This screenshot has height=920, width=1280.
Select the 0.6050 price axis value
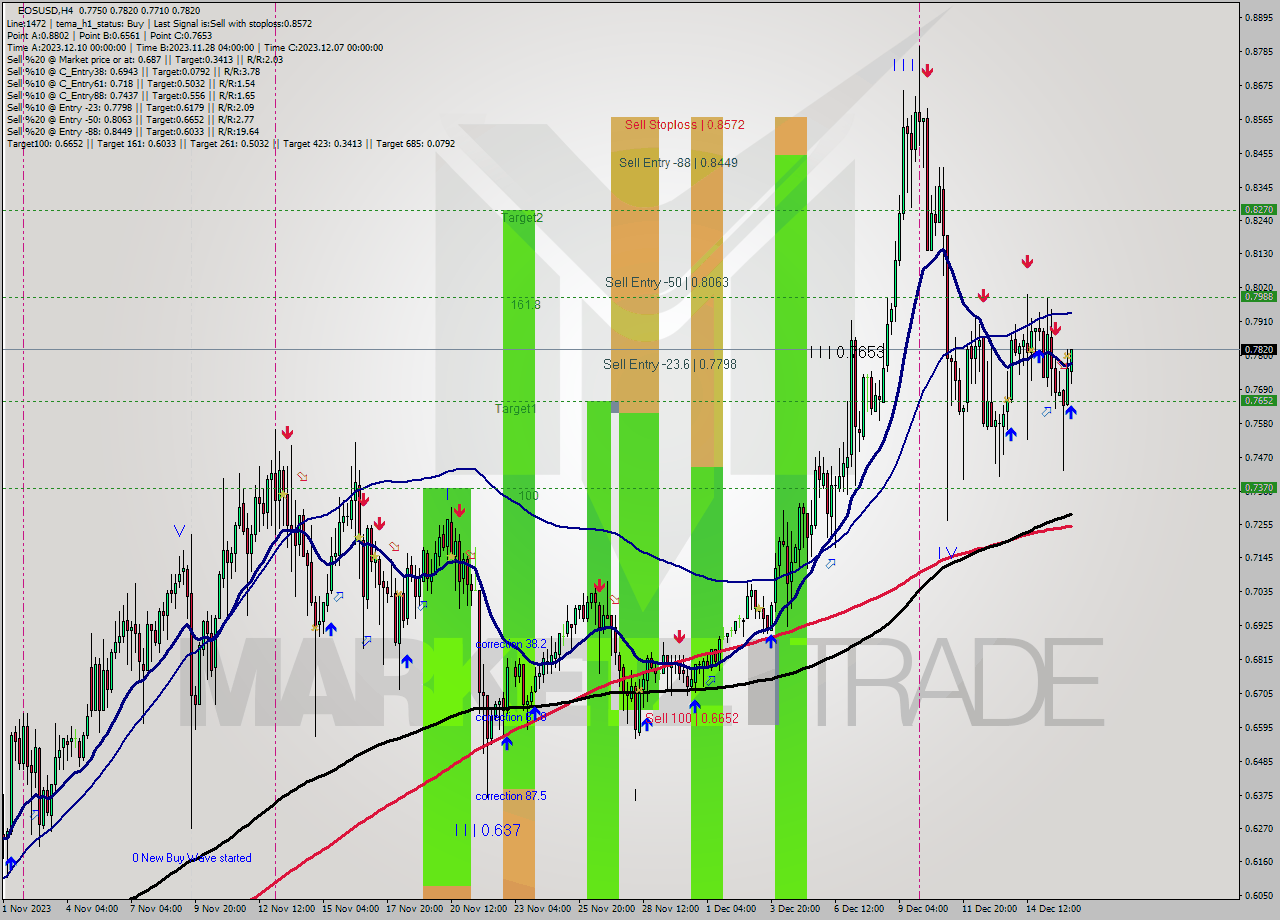click(x=1258, y=896)
